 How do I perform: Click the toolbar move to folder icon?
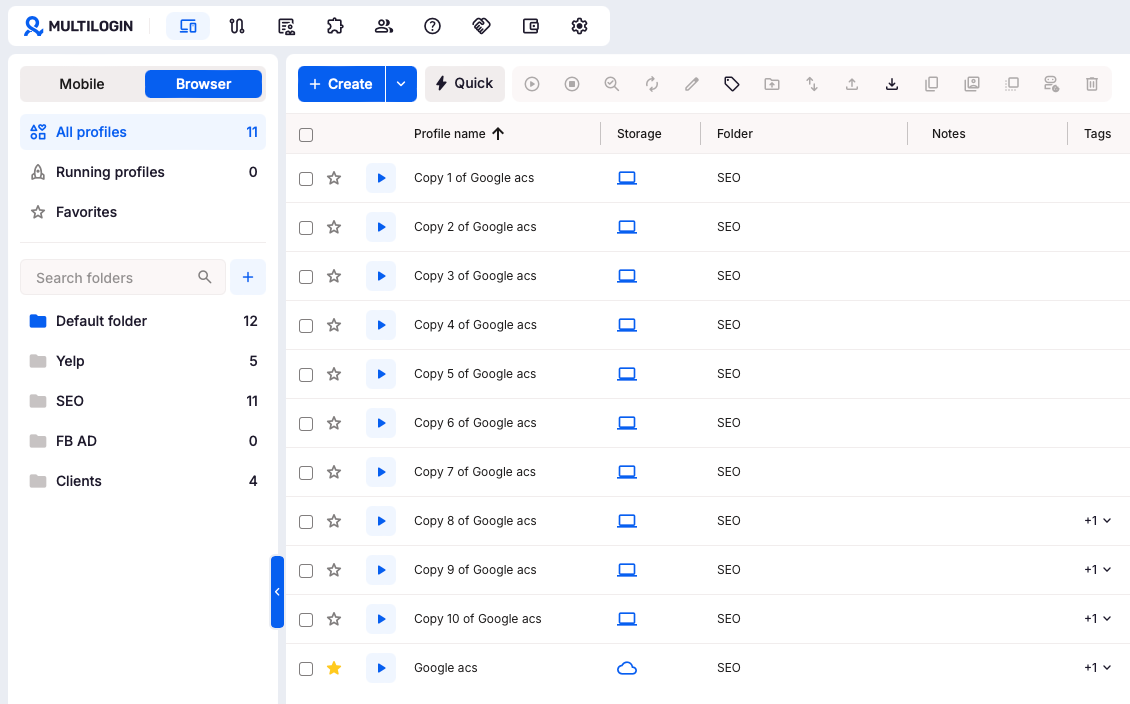click(x=772, y=84)
